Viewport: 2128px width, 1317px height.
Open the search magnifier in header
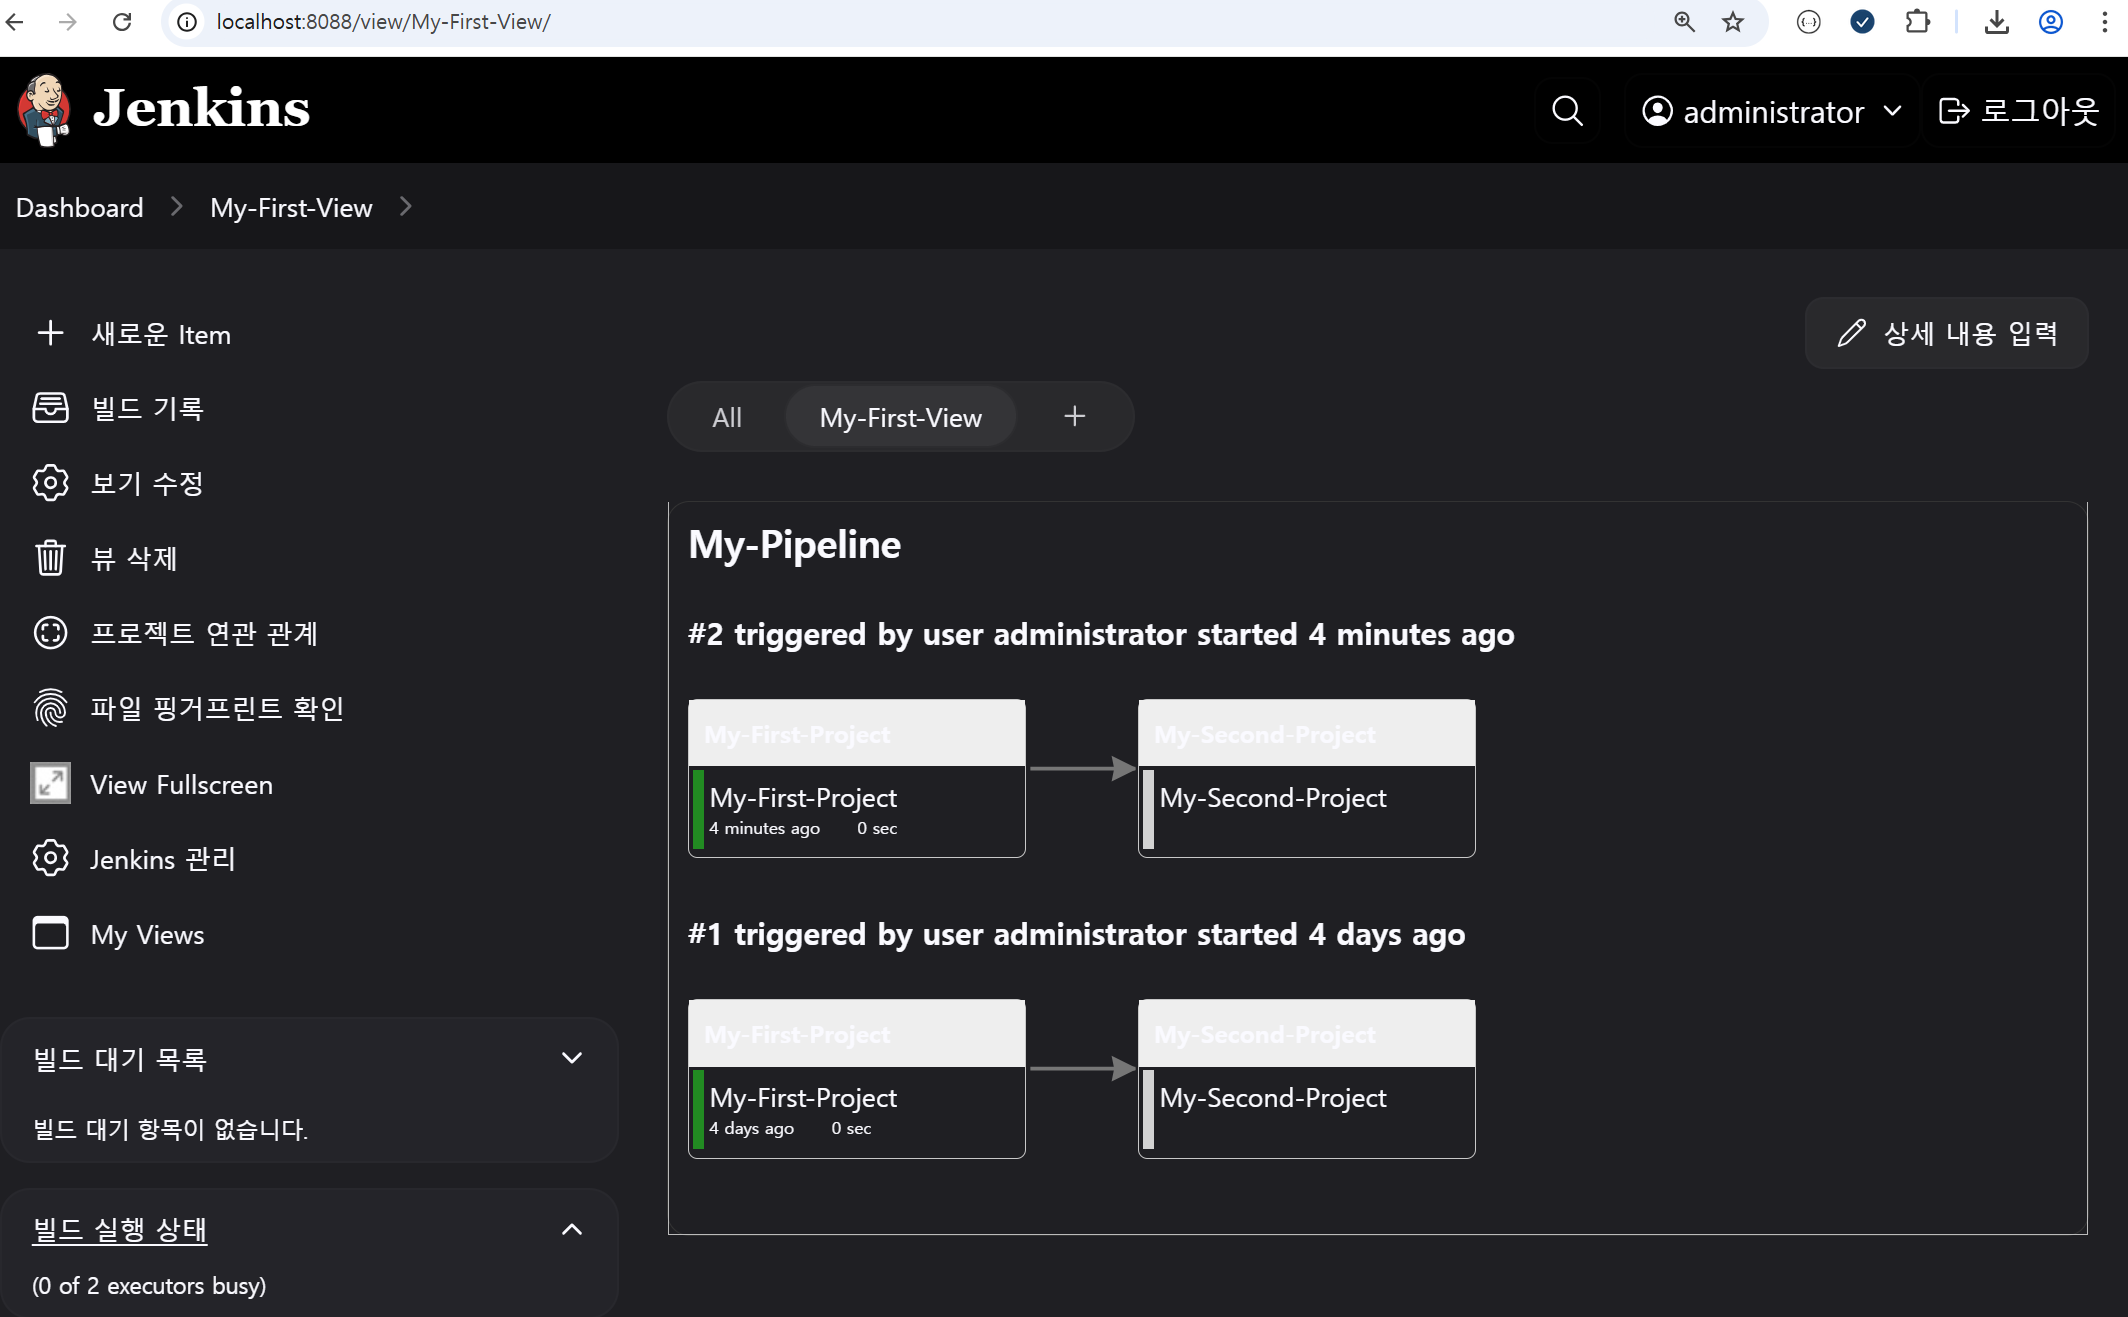point(1567,111)
